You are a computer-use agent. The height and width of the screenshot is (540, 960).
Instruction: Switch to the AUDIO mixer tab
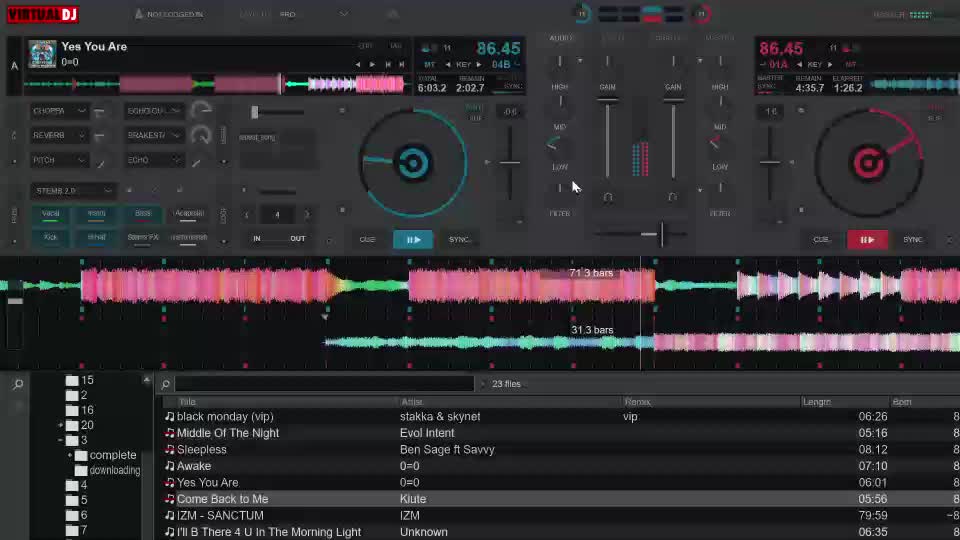coord(561,38)
